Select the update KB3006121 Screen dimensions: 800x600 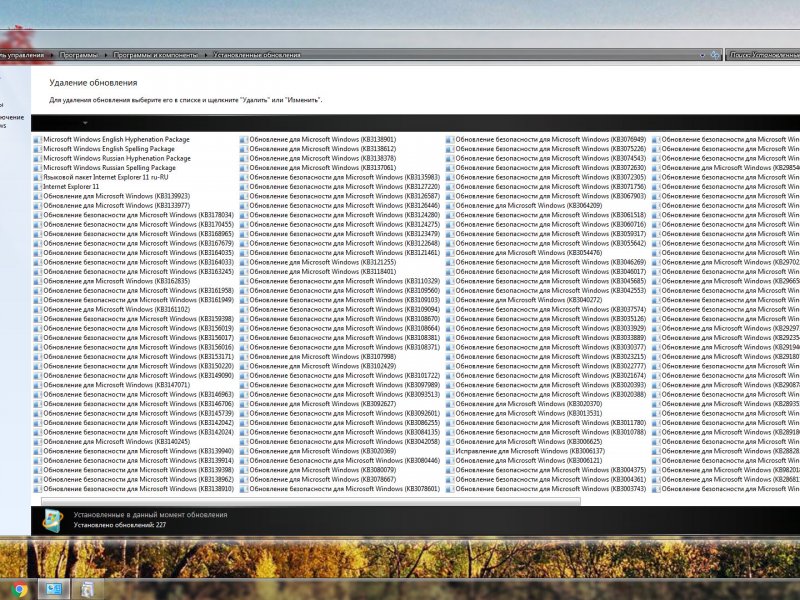pos(529,461)
